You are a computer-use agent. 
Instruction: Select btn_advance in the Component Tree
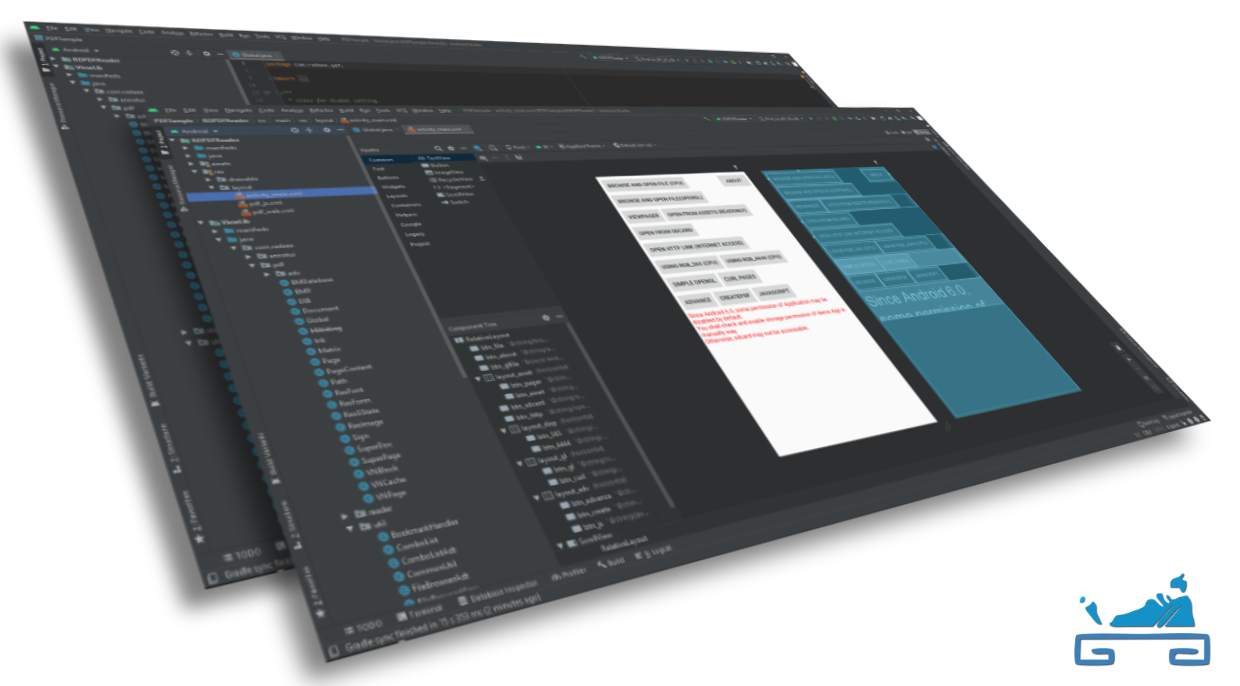(x=585, y=501)
